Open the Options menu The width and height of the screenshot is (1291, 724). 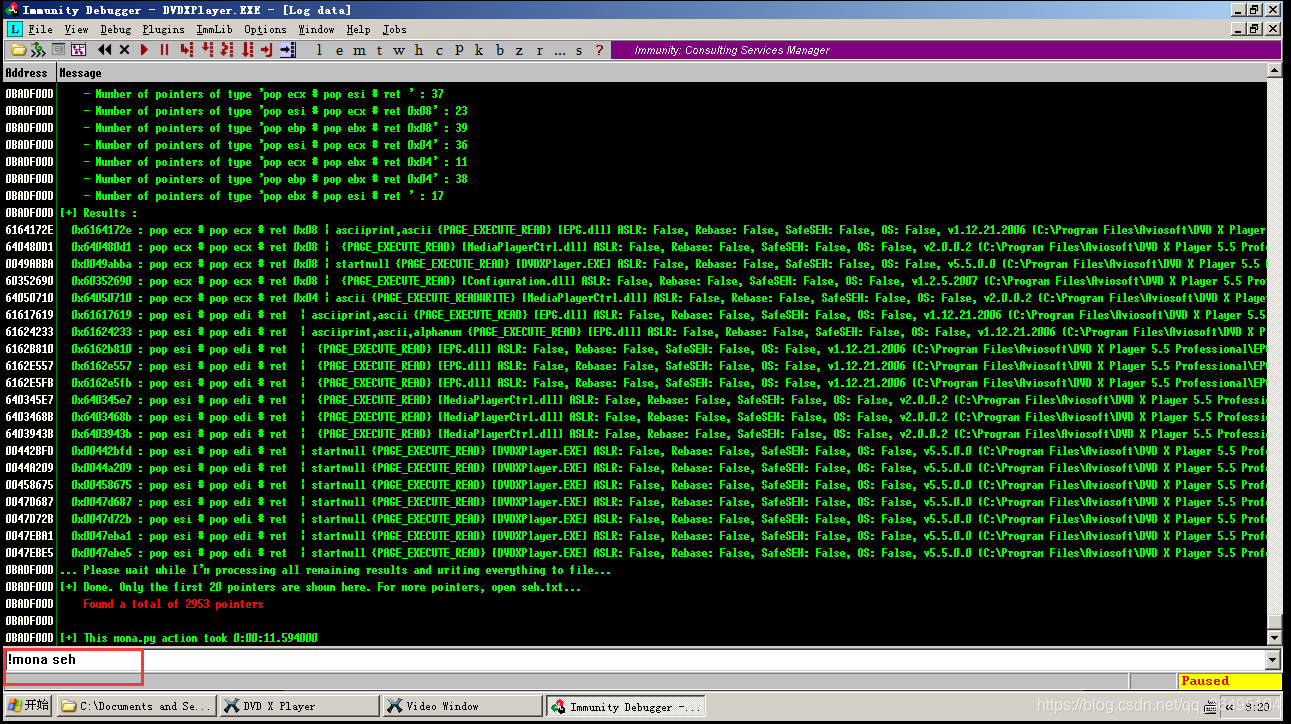[265, 29]
